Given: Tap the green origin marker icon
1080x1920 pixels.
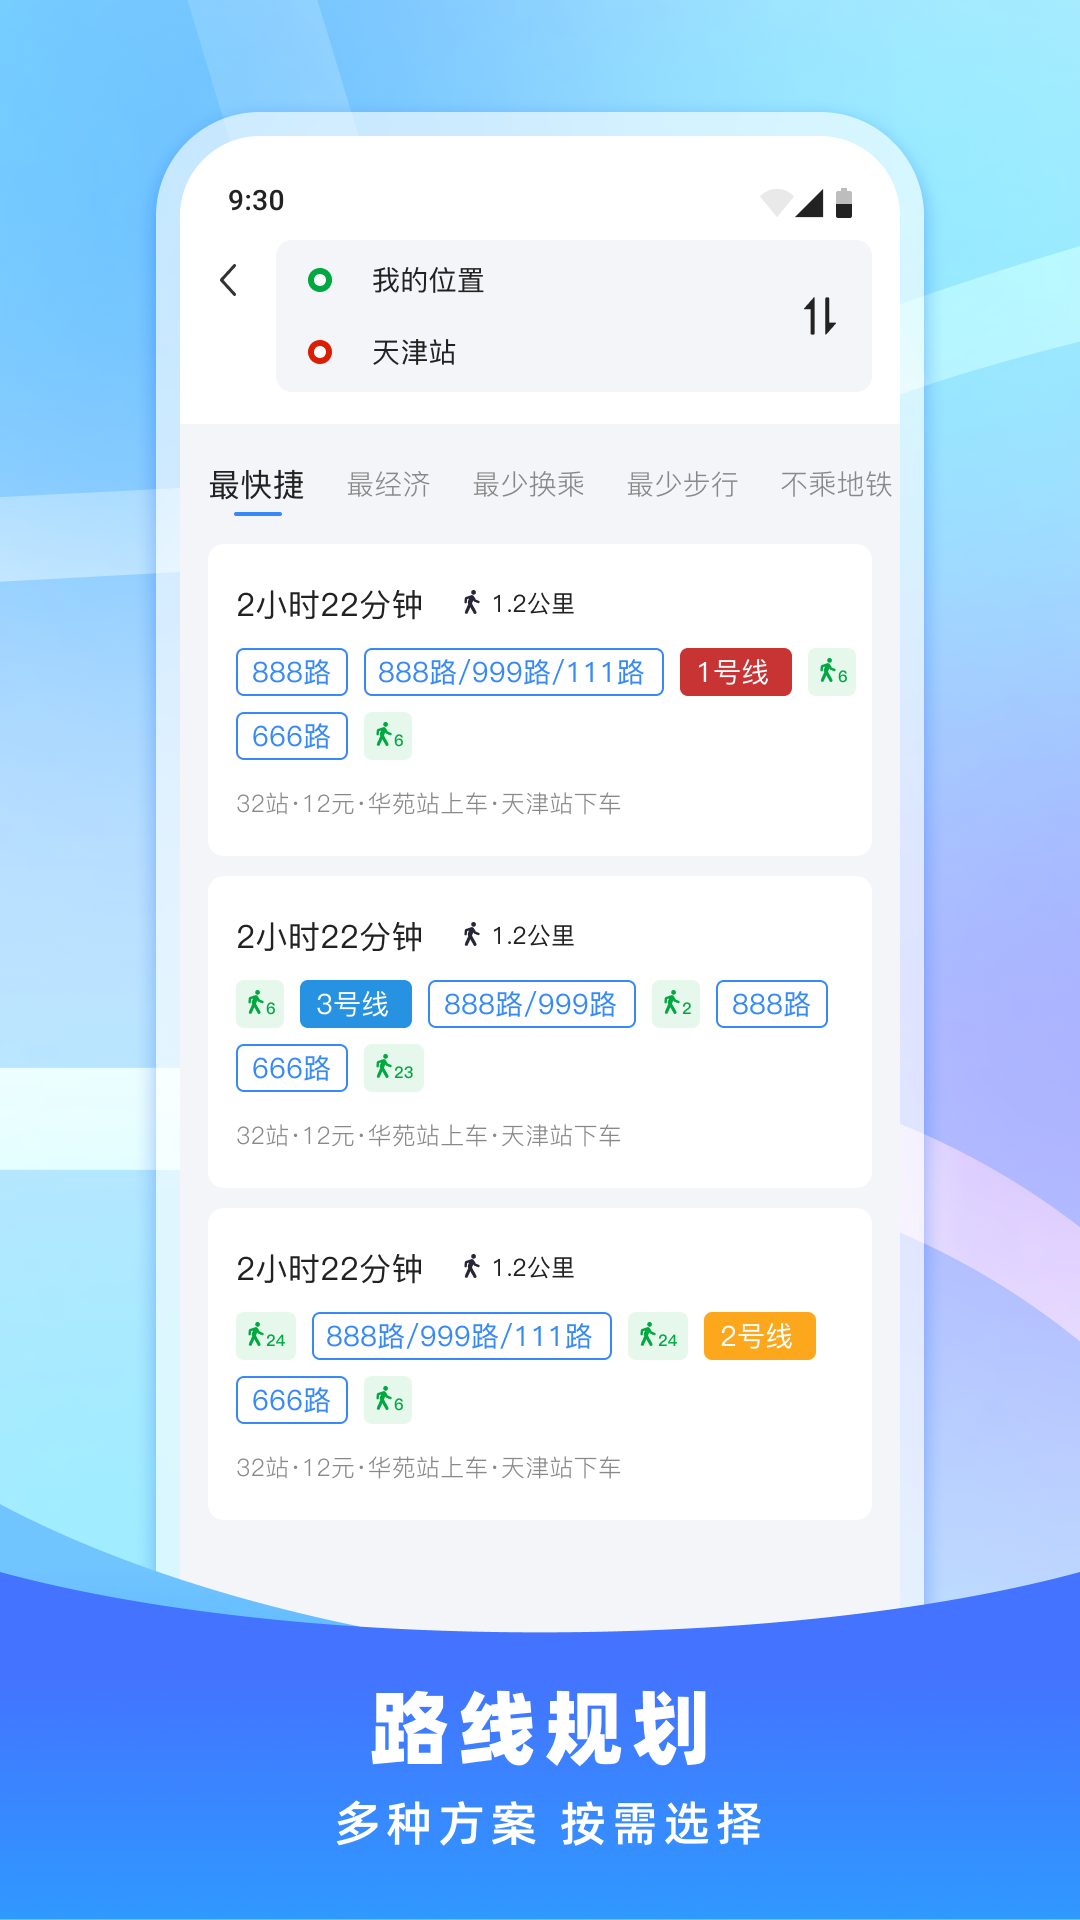Looking at the screenshot, I should pyautogui.click(x=320, y=280).
